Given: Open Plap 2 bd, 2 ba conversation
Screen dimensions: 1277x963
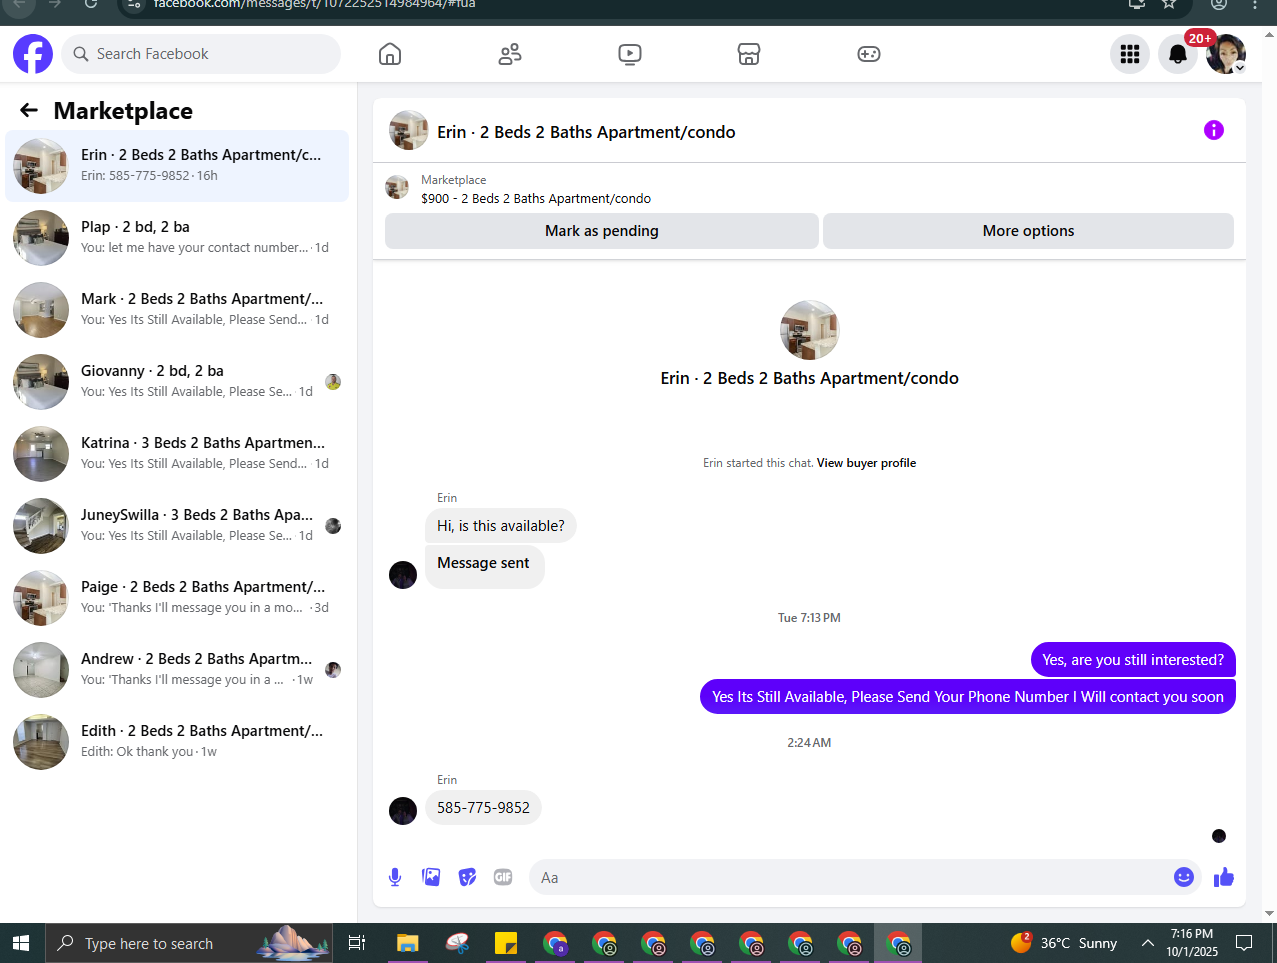Looking at the screenshot, I should 177,238.
